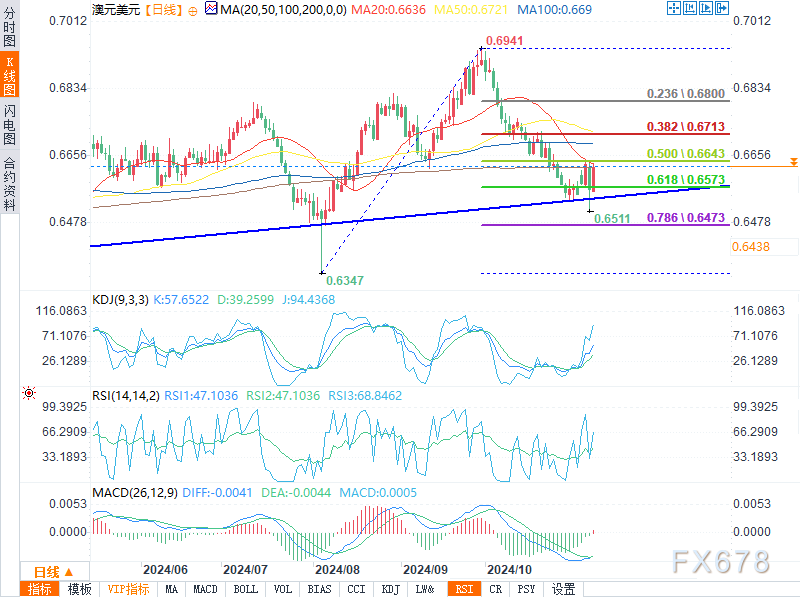Viewport: 800px width, 597px height.
Task: Toggle the BOLL indicator
Action: pyautogui.click(x=245, y=589)
